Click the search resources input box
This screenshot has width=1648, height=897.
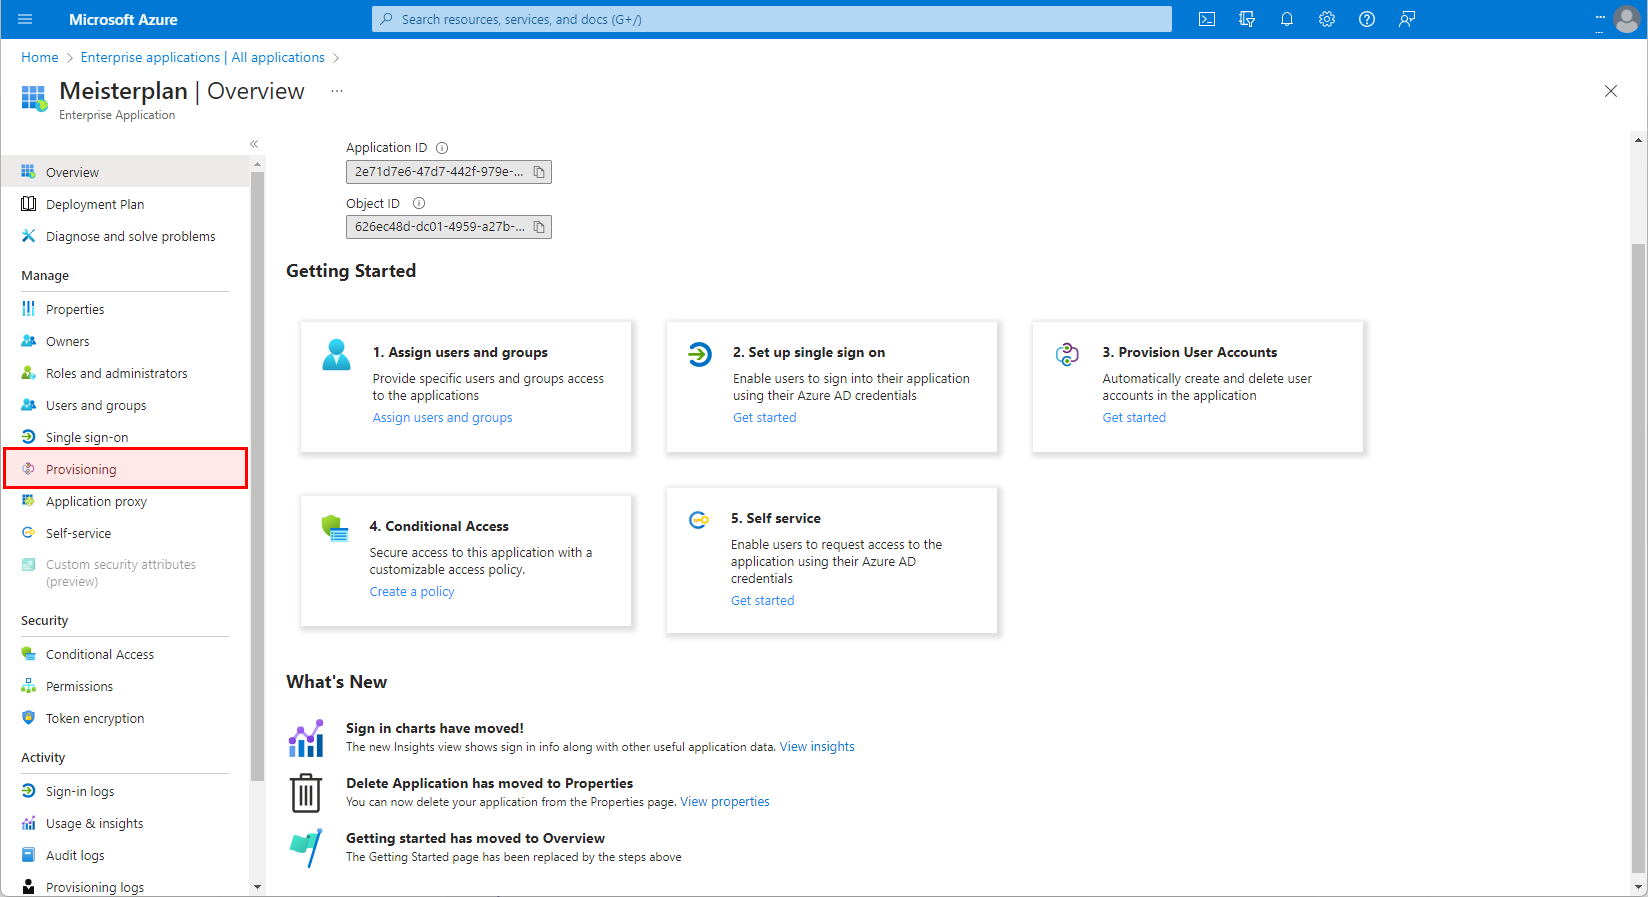pyautogui.click(x=772, y=19)
